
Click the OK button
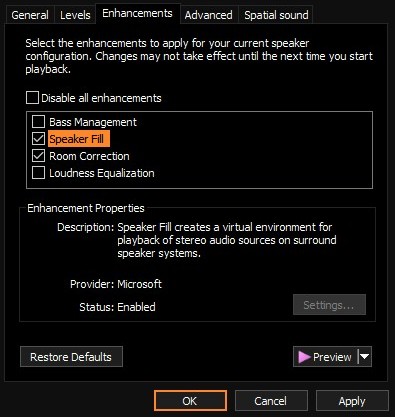coord(190,401)
